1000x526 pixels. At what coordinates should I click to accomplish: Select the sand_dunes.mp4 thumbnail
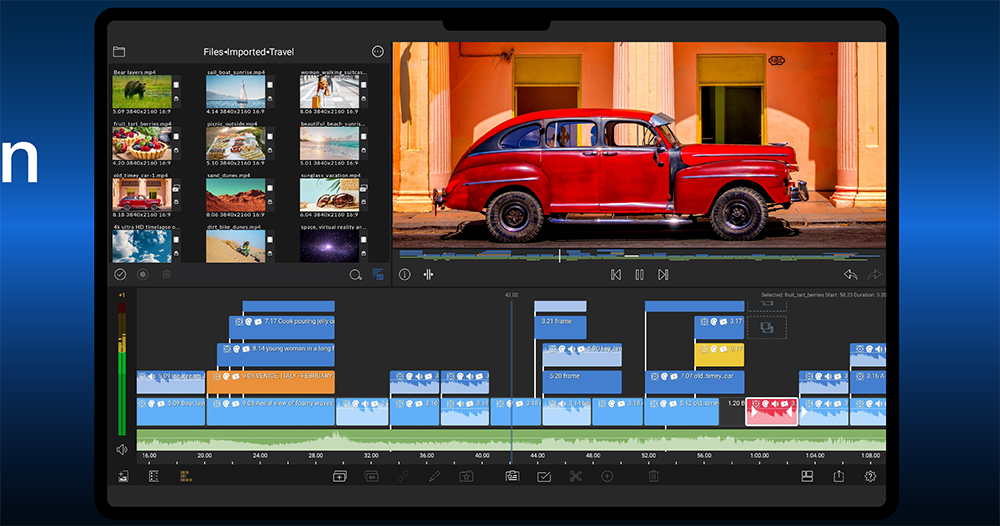[236, 195]
